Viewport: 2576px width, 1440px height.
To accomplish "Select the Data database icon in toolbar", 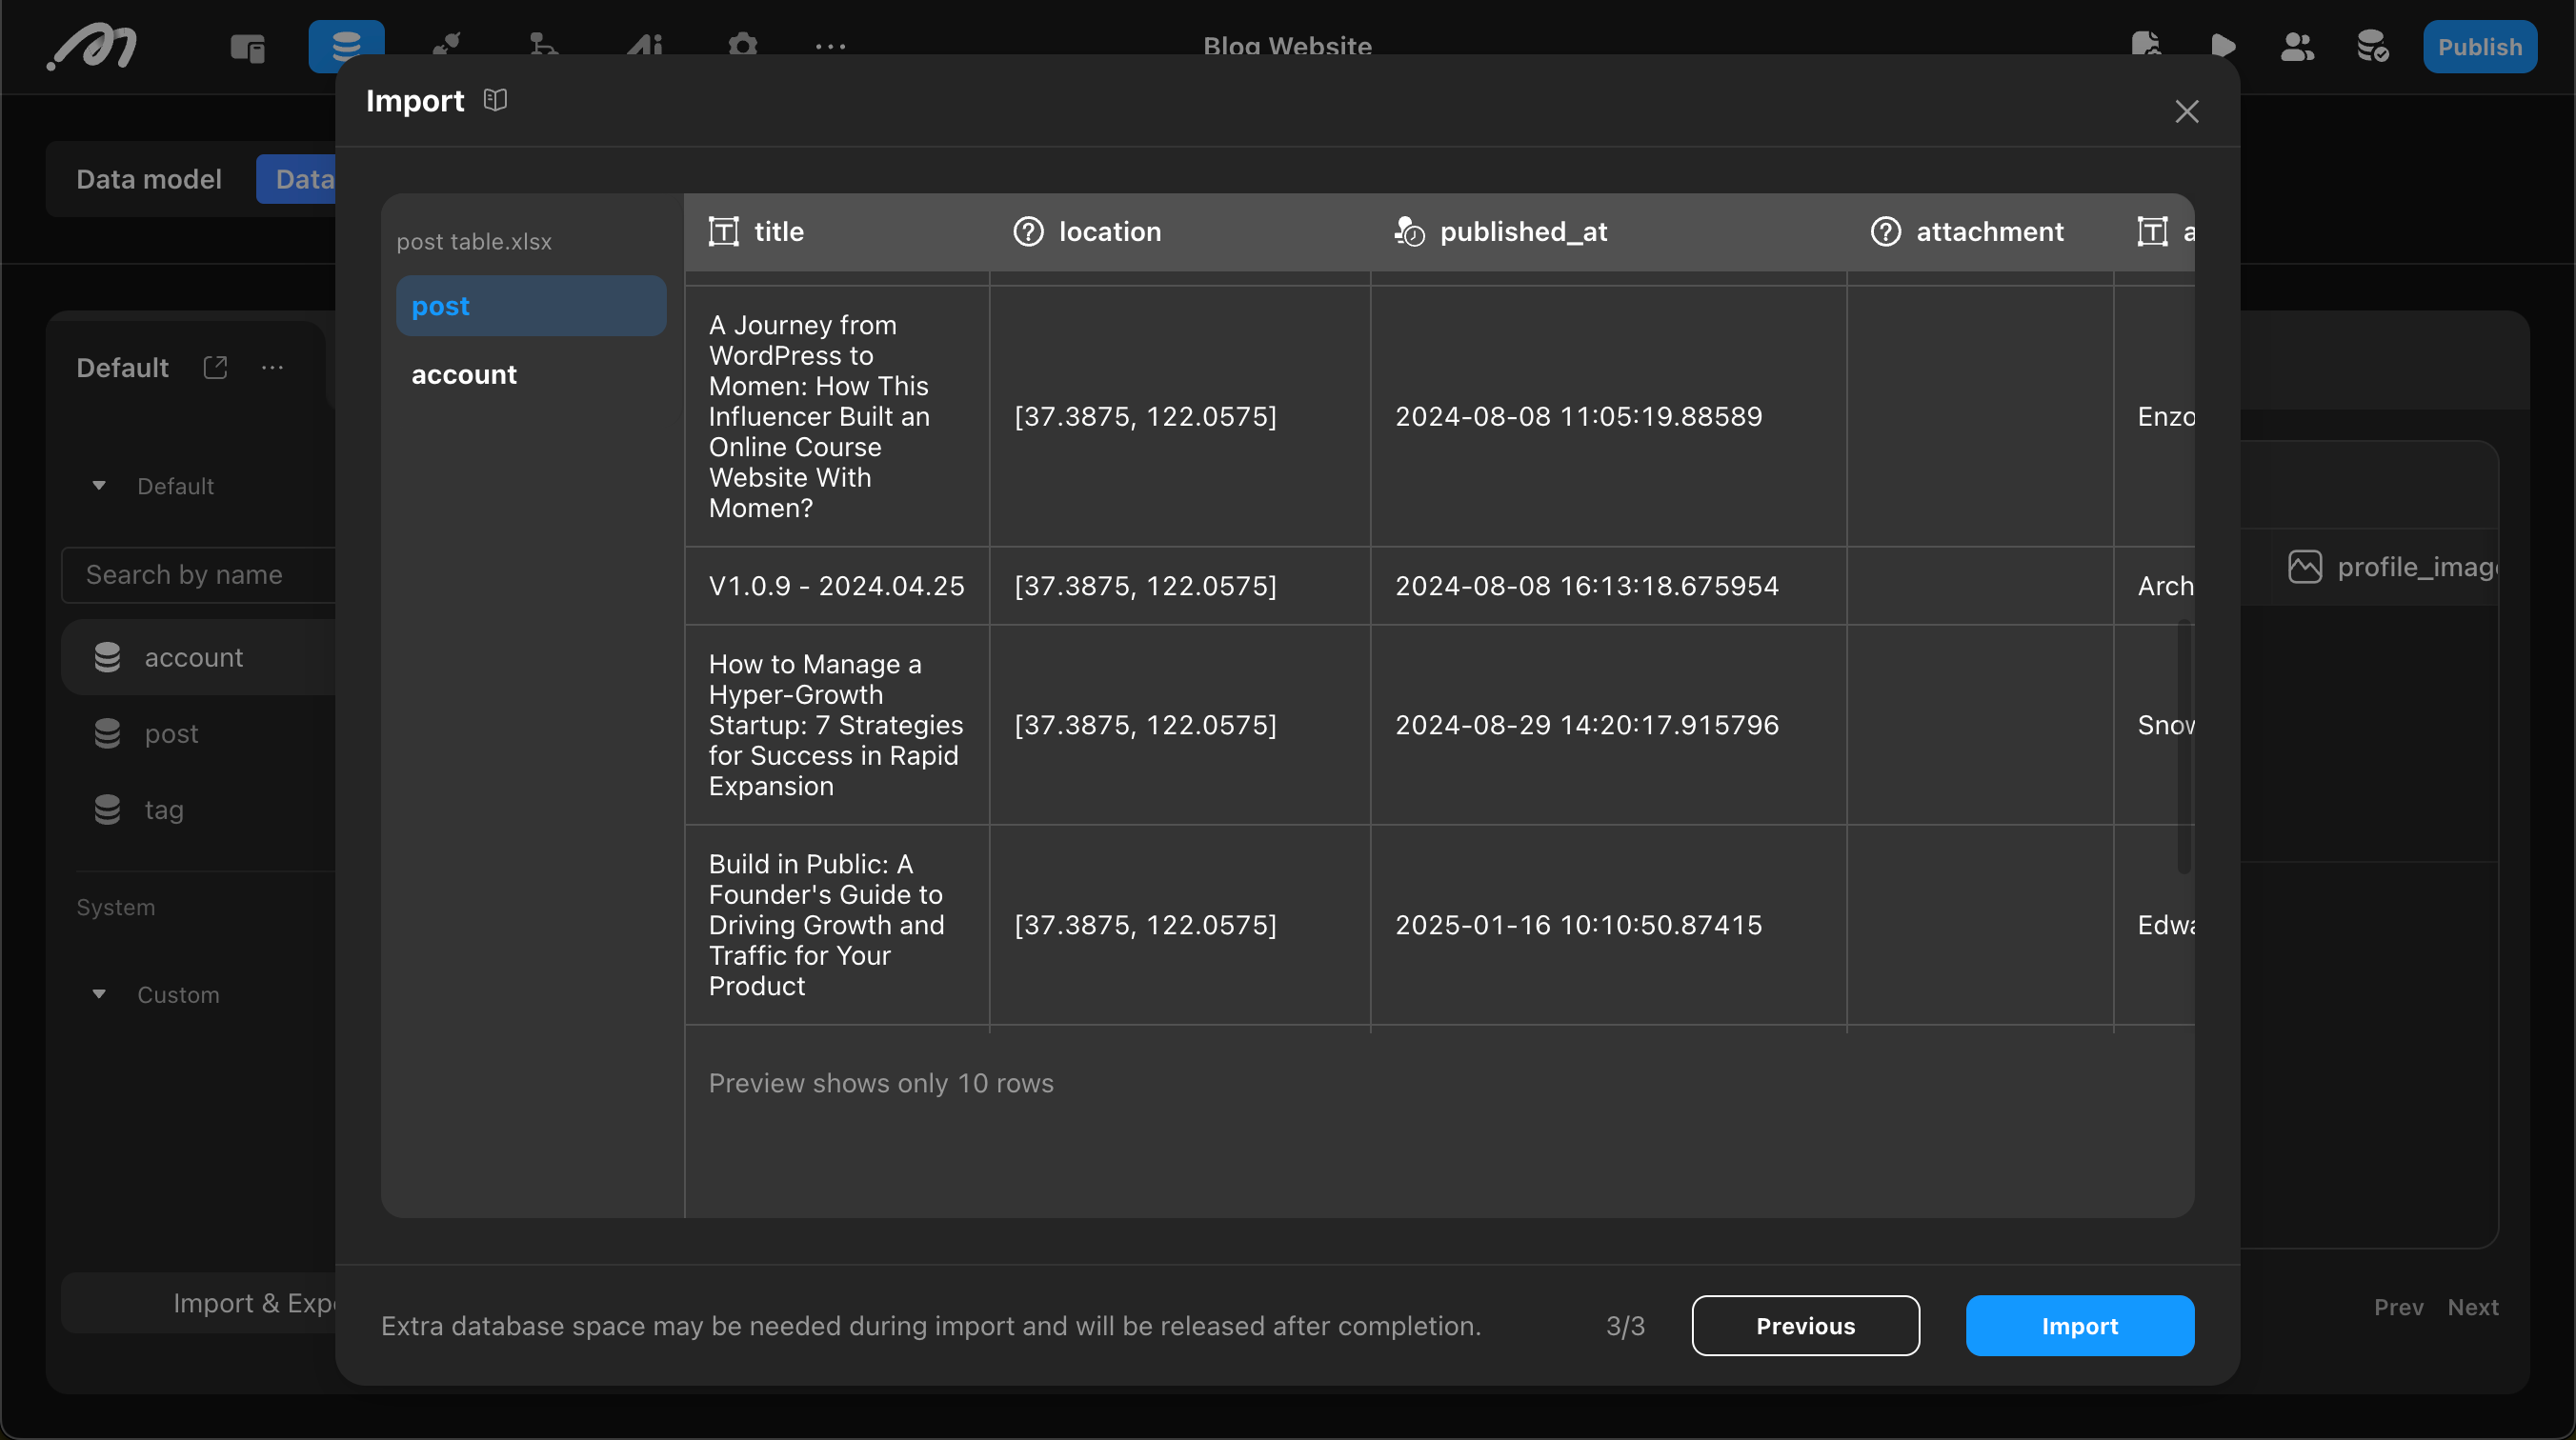I will (346, 46).
